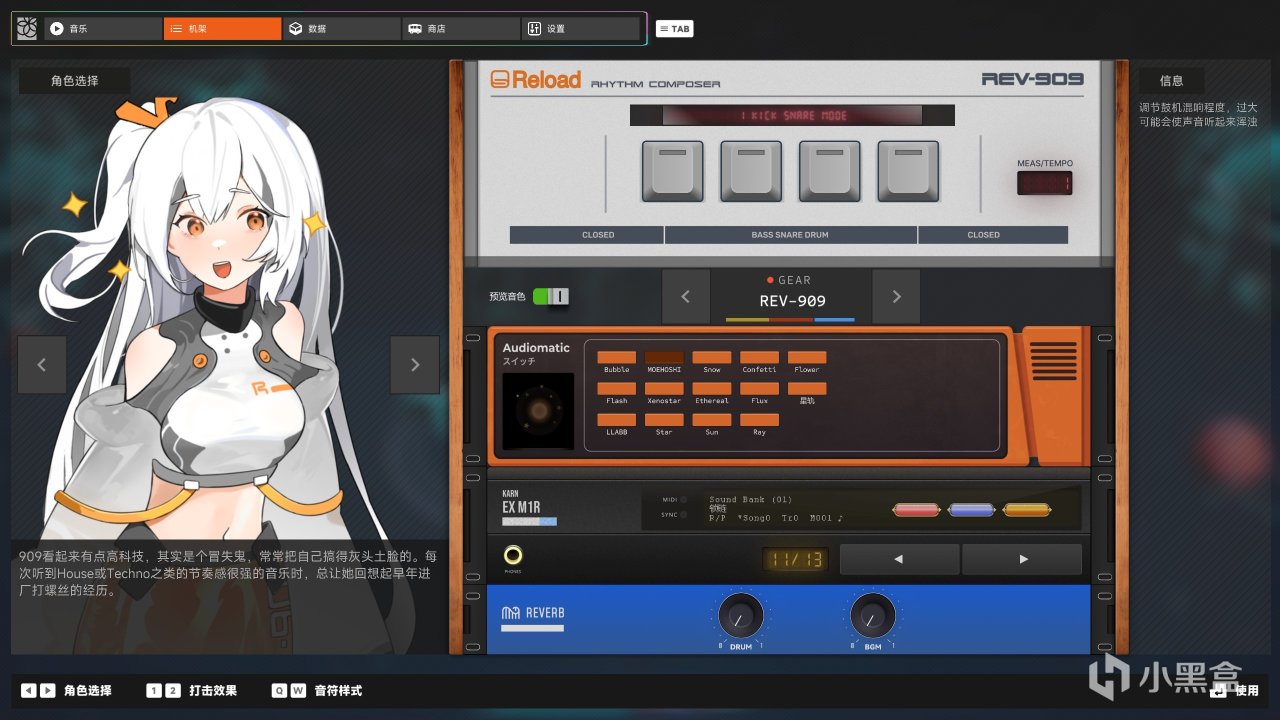This screenshot has height=720, width=1280.
Task: Go to next note style
Action: click(x=1022, y=559)
